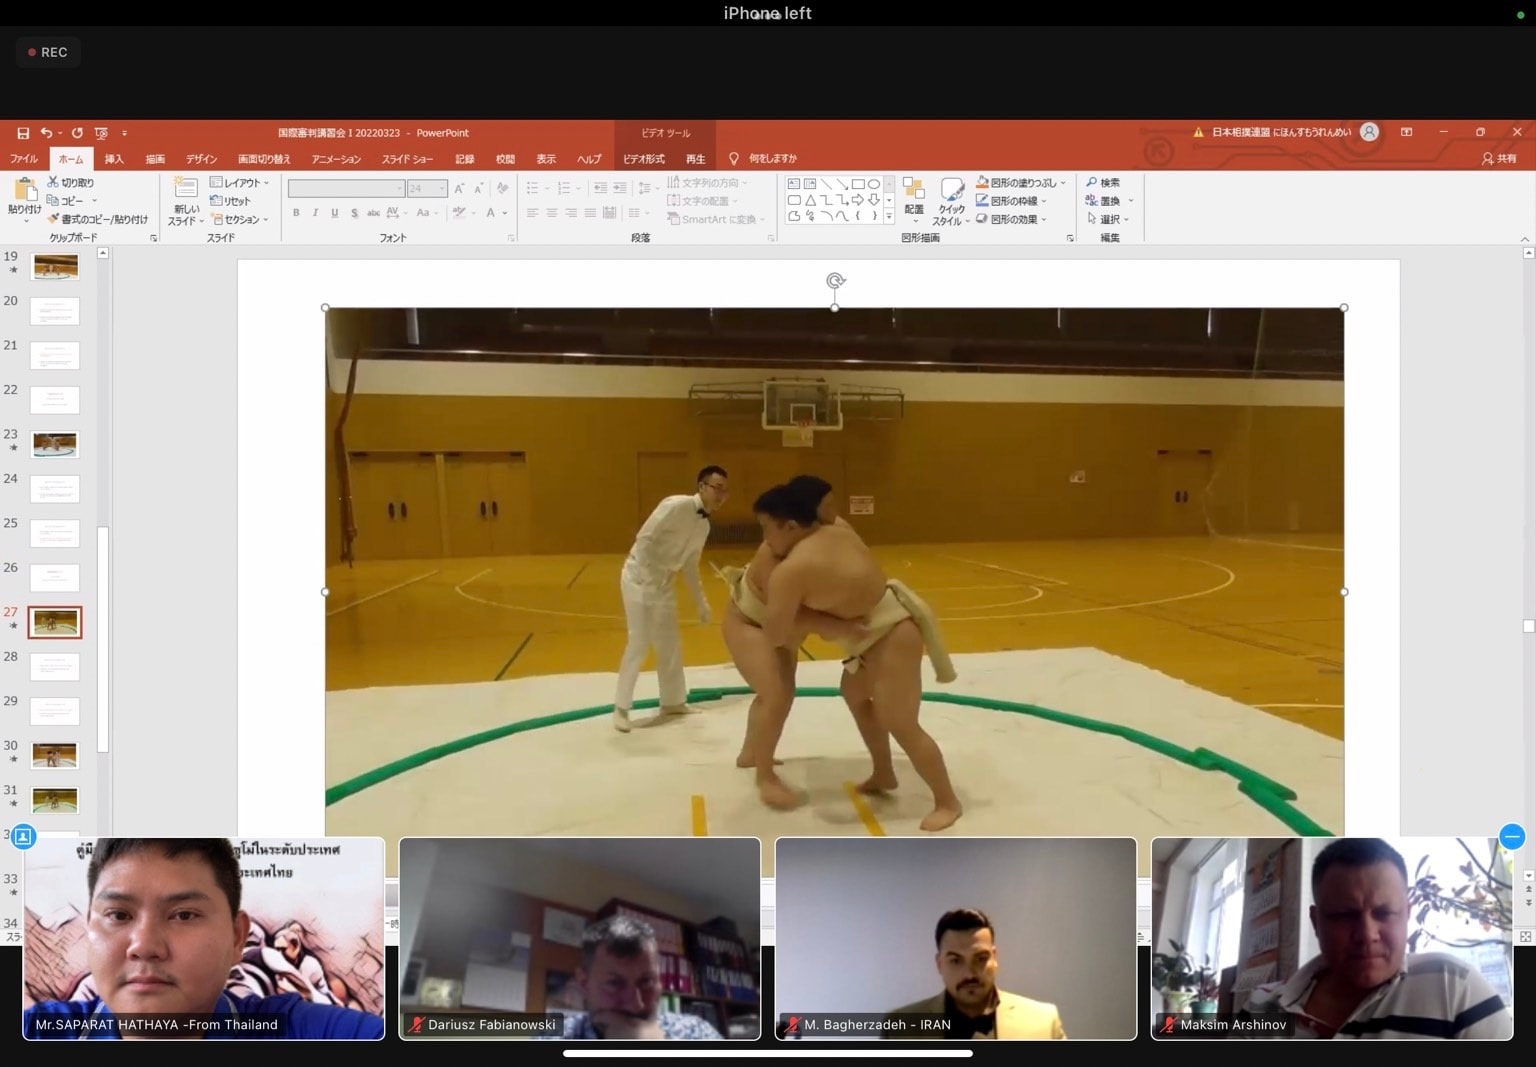
Task: Select slide 19 thumbnail
Action: (55, 266)
